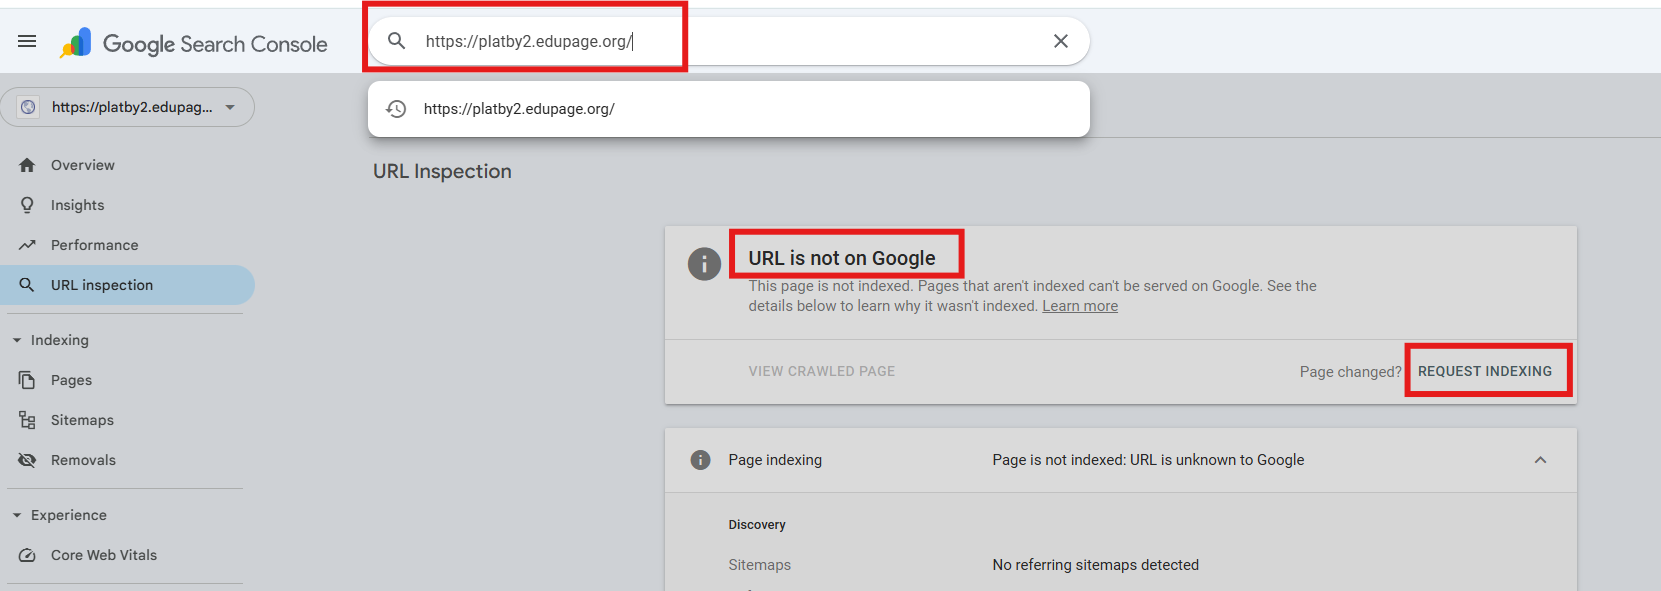Screen dimensions: 1661x591
Task: Open the Pages indexing report
Action: [71, 380]
